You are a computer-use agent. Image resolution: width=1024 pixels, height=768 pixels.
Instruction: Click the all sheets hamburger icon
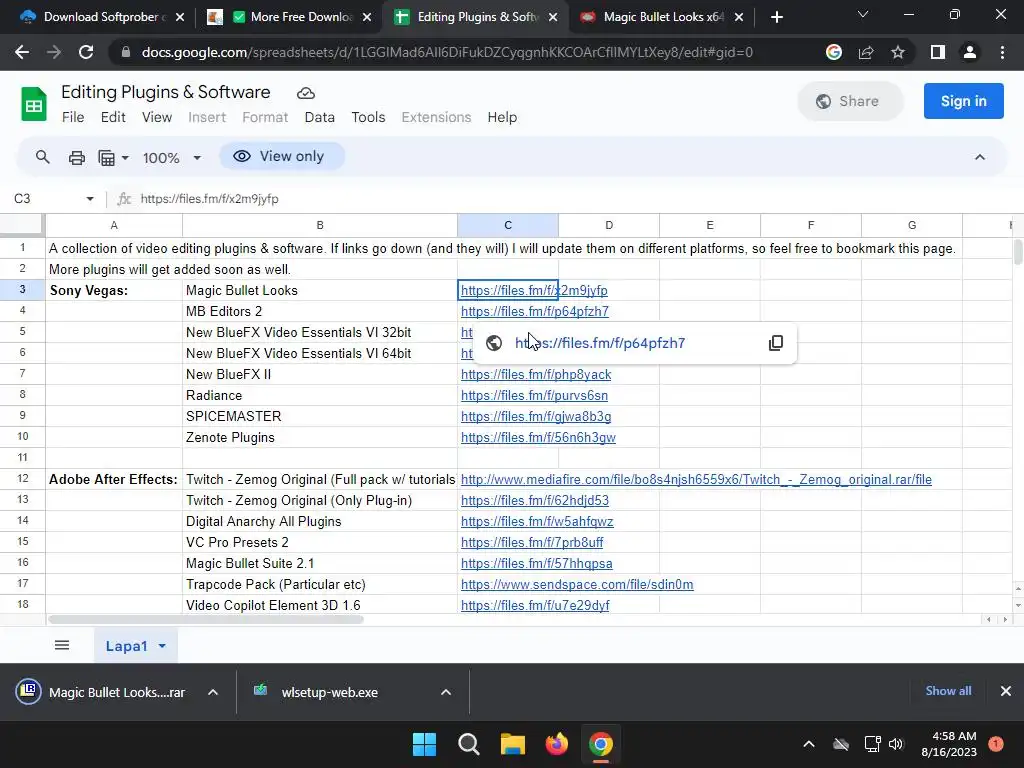pyautogui.click(x=62, y=645)
